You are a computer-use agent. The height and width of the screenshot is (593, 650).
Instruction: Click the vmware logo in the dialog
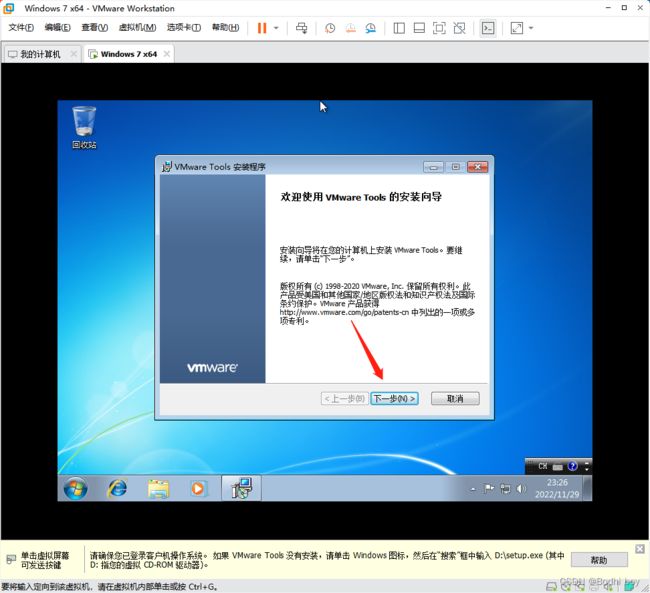pyautogui.click(x=212, y=367)
